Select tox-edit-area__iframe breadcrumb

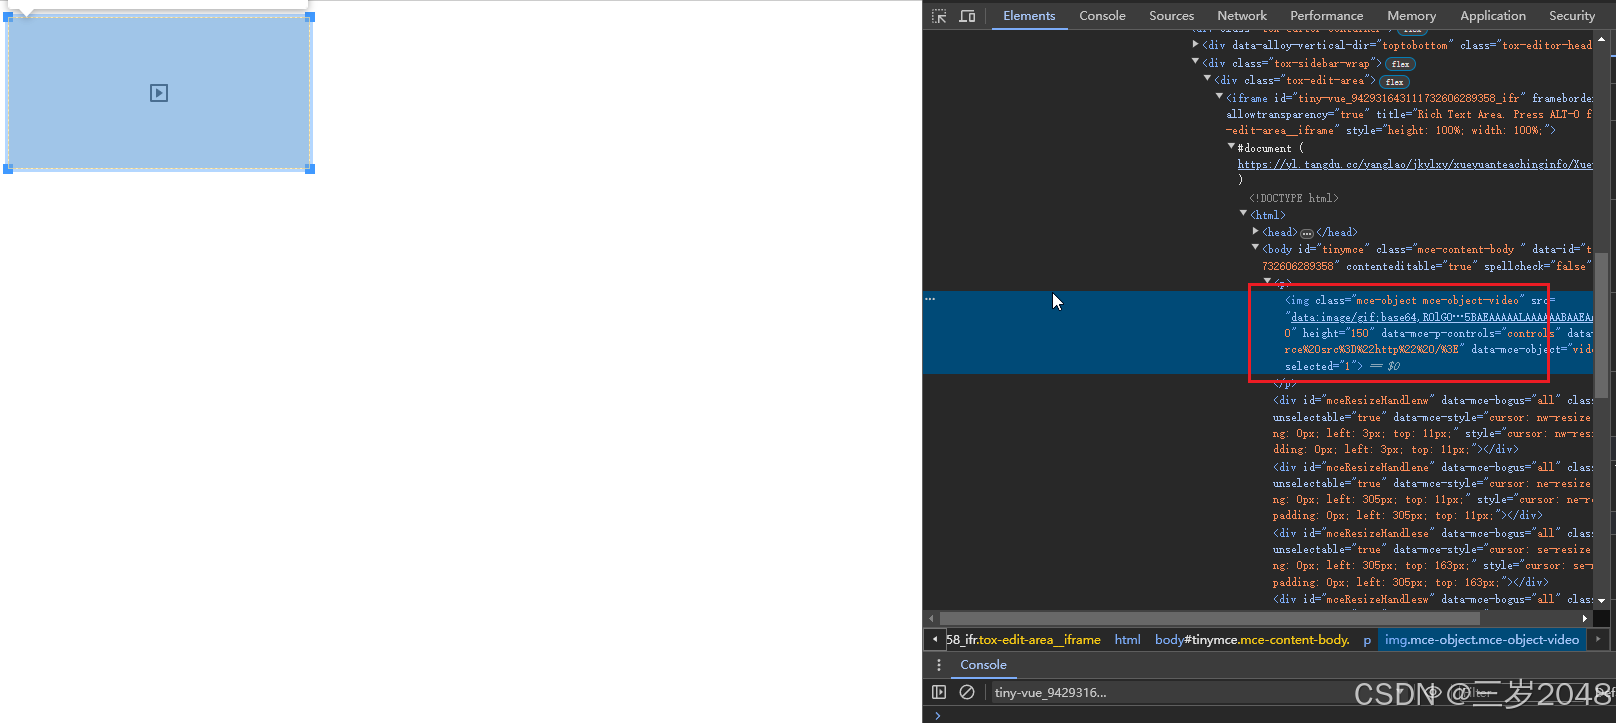(1024, 640)
